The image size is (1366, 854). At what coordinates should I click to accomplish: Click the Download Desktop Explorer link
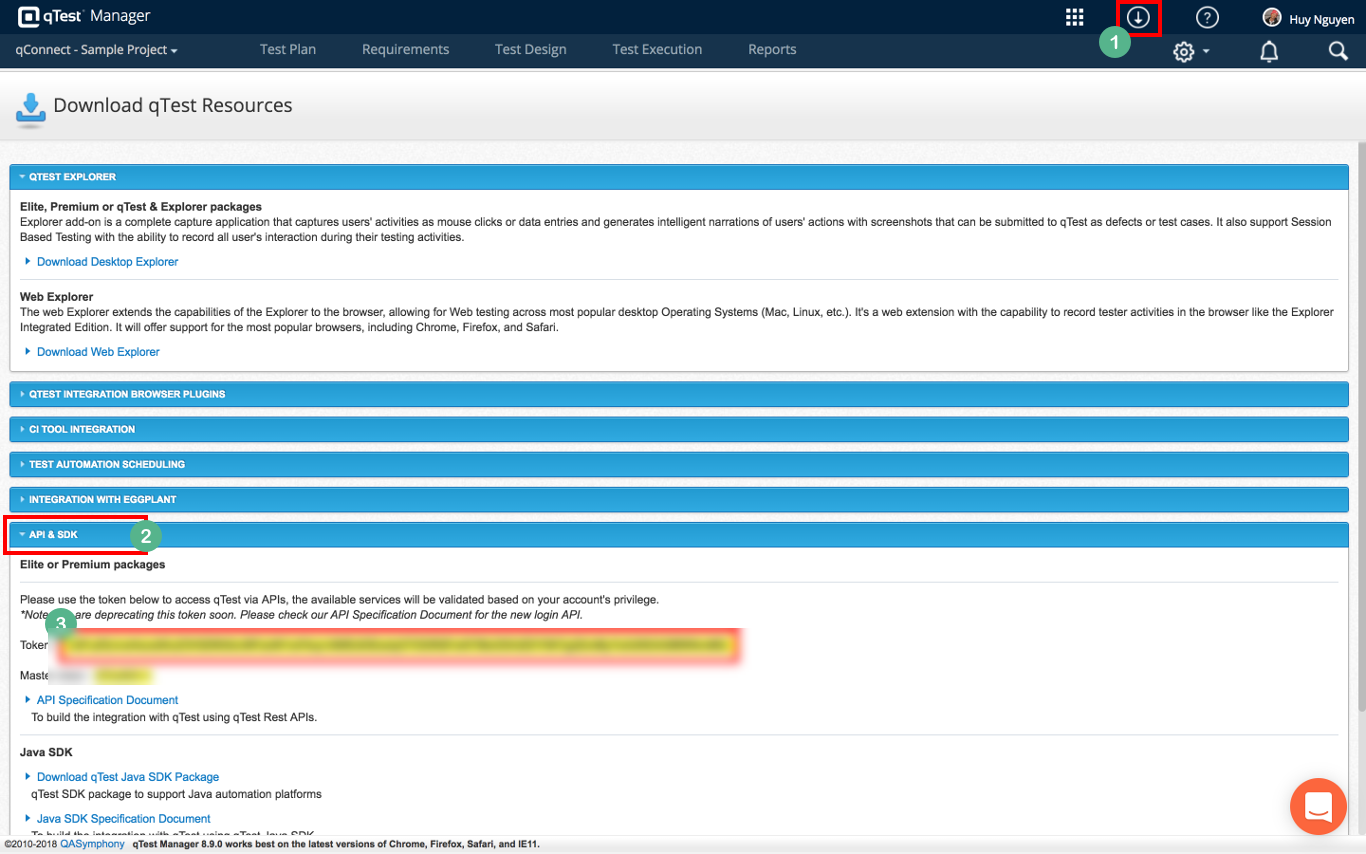click(x=107, y=261)
